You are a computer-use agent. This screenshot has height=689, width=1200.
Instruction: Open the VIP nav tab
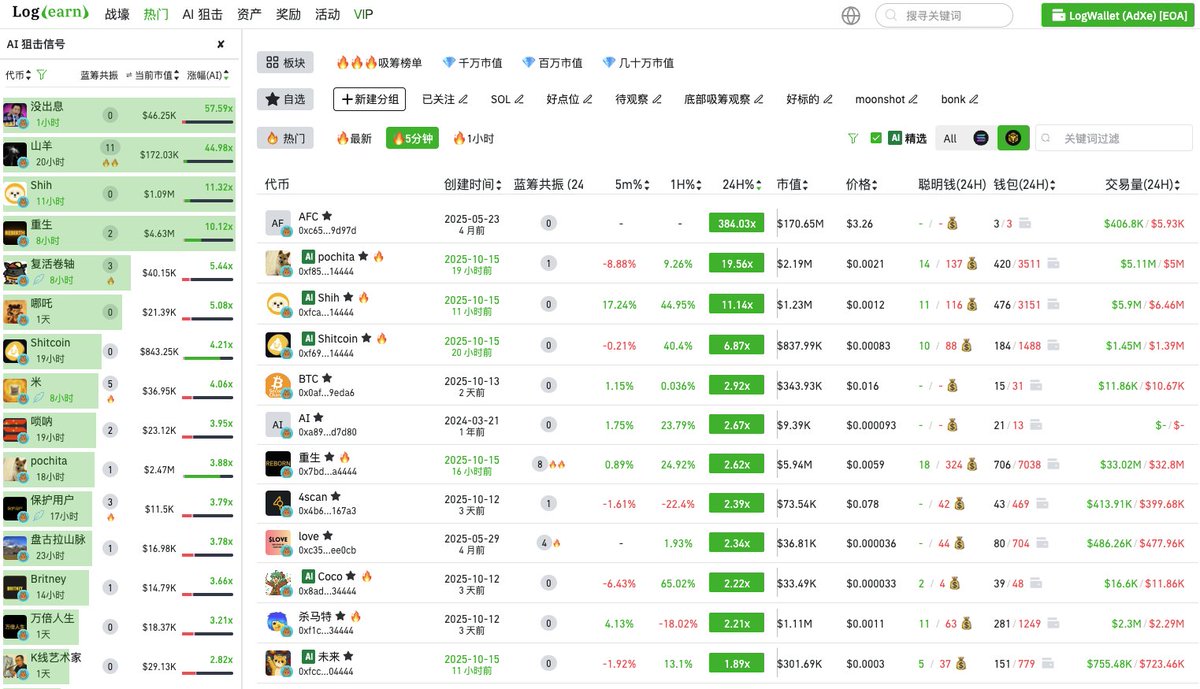(363, 15)
